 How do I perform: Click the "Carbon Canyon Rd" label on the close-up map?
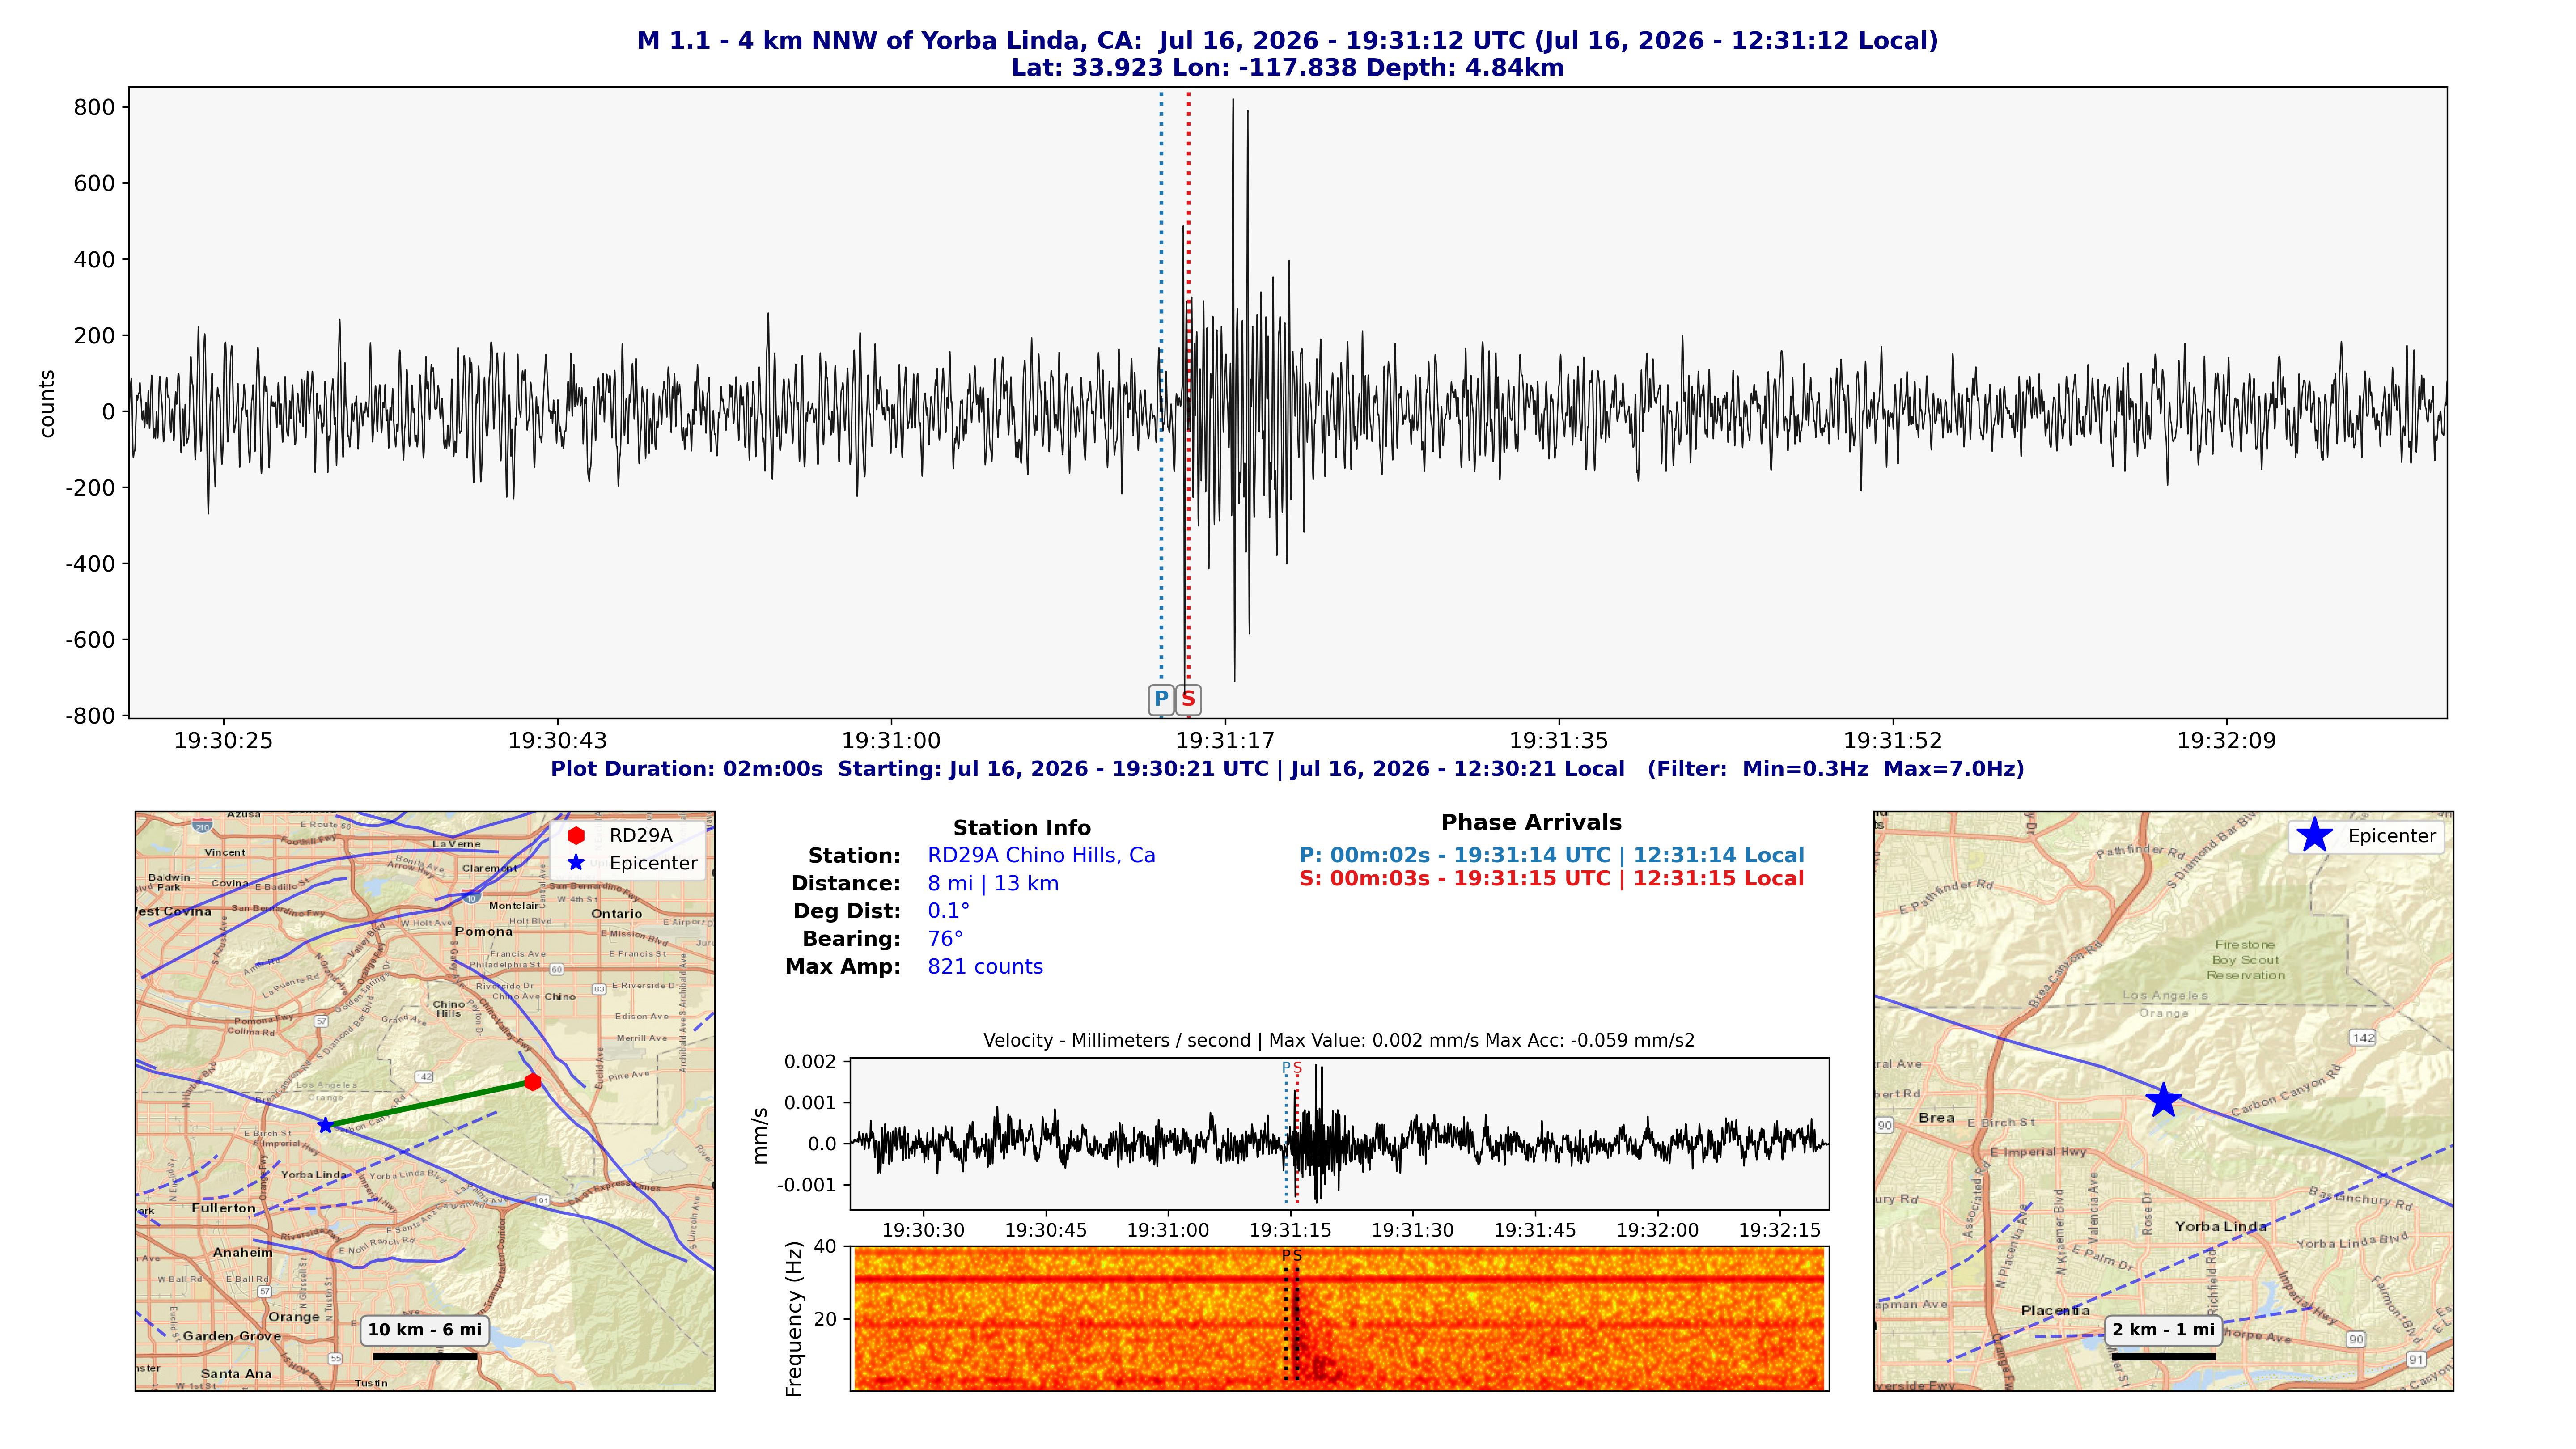pyautogui.click(x=2287, y=1091)
